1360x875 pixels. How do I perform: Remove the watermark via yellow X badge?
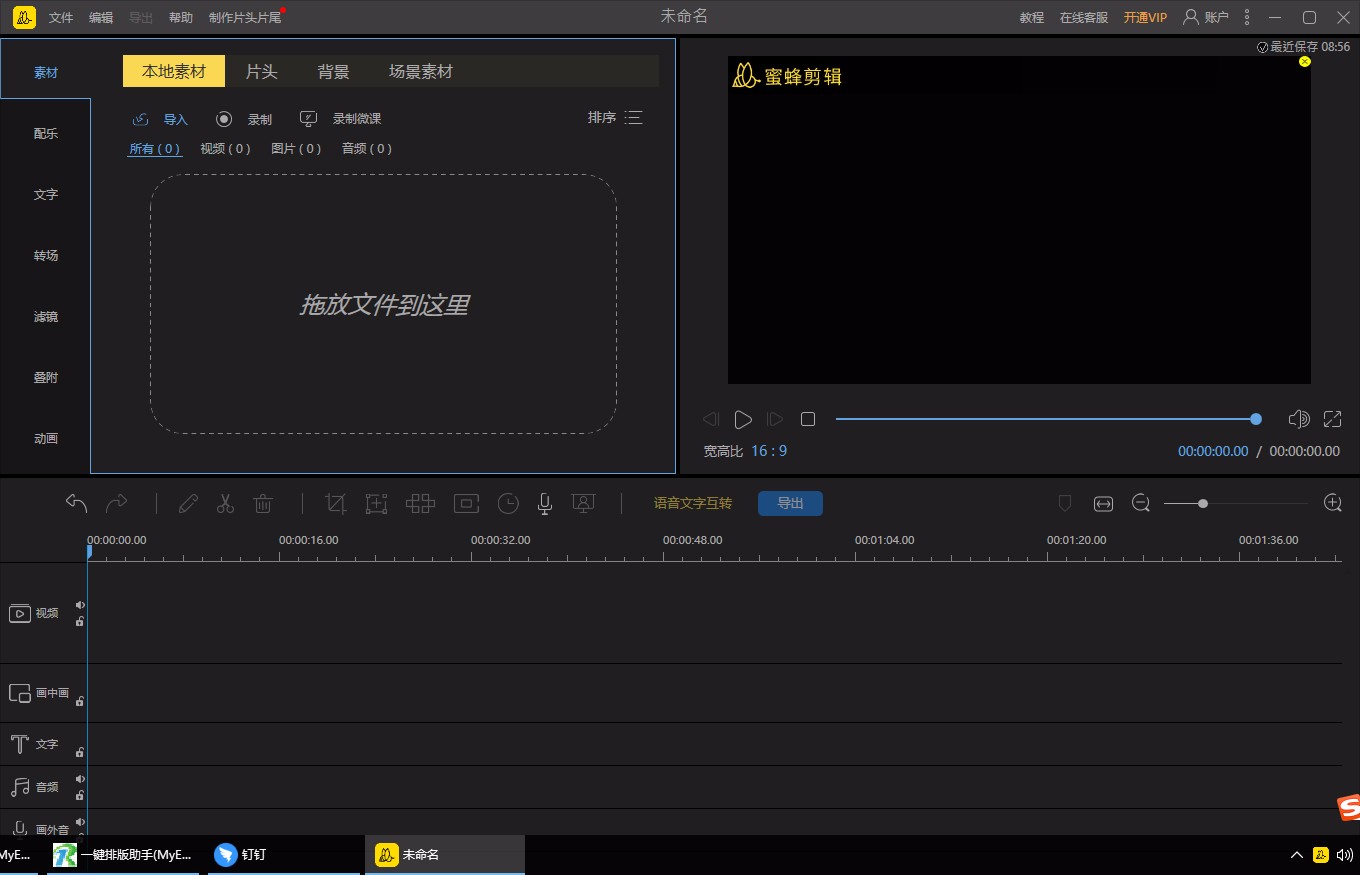[1304, 61]
